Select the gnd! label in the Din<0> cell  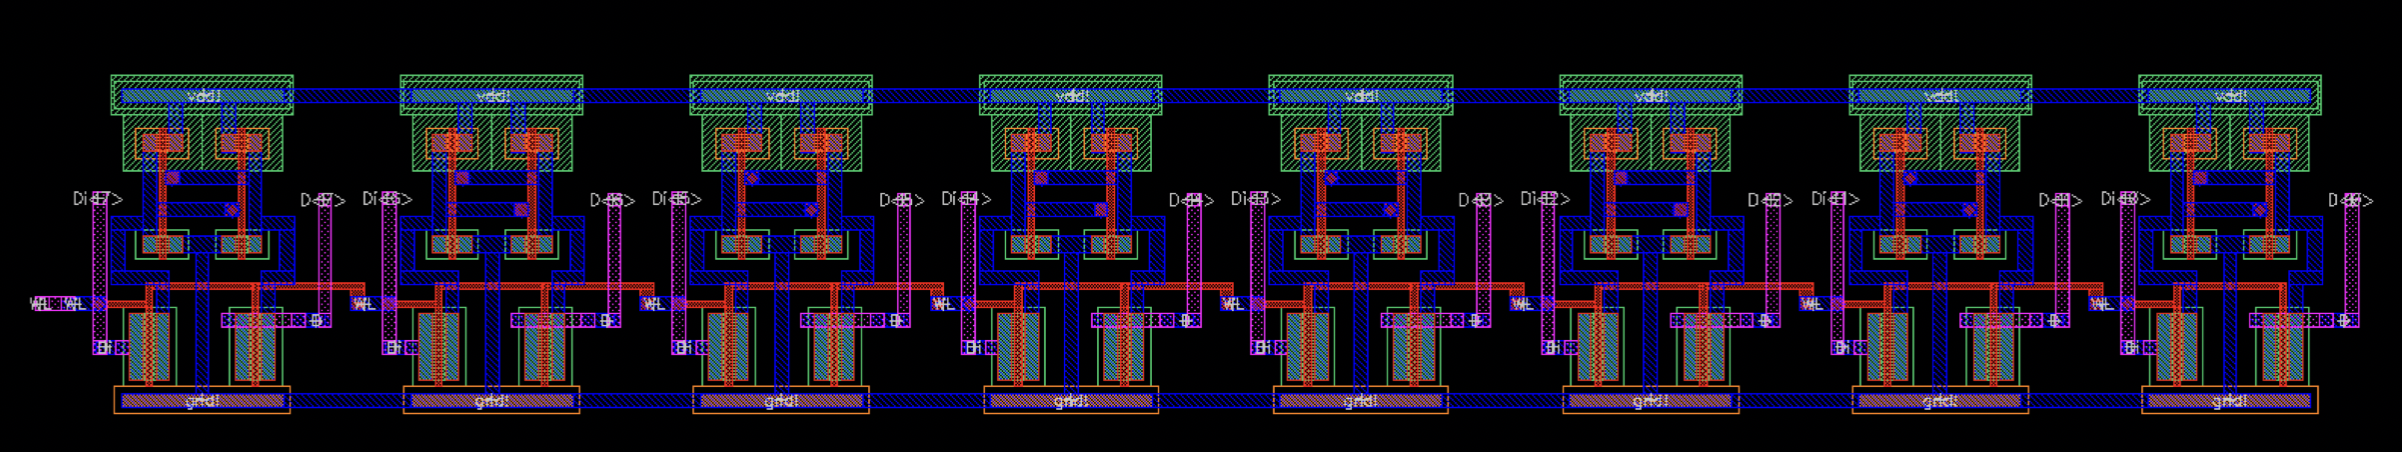point(2231,401)
